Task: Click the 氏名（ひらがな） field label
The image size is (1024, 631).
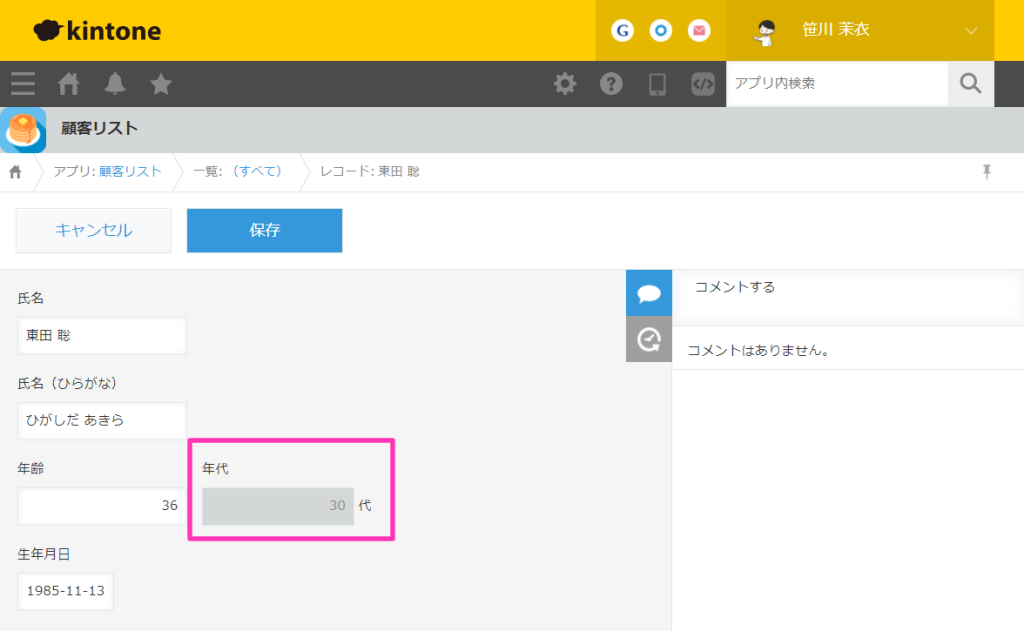Action: [67, 383]
